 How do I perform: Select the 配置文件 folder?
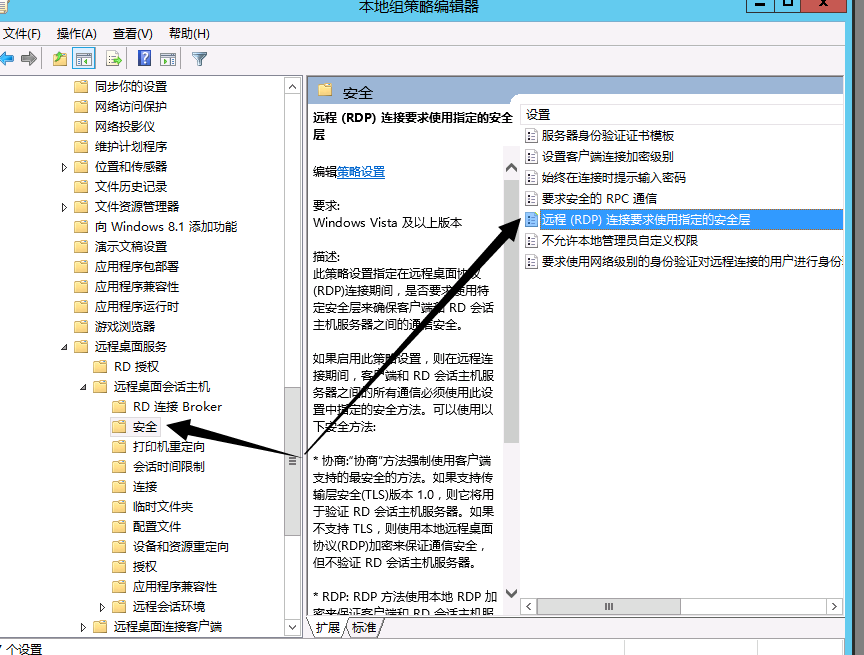pyautogui.click(x=147, y=527)
